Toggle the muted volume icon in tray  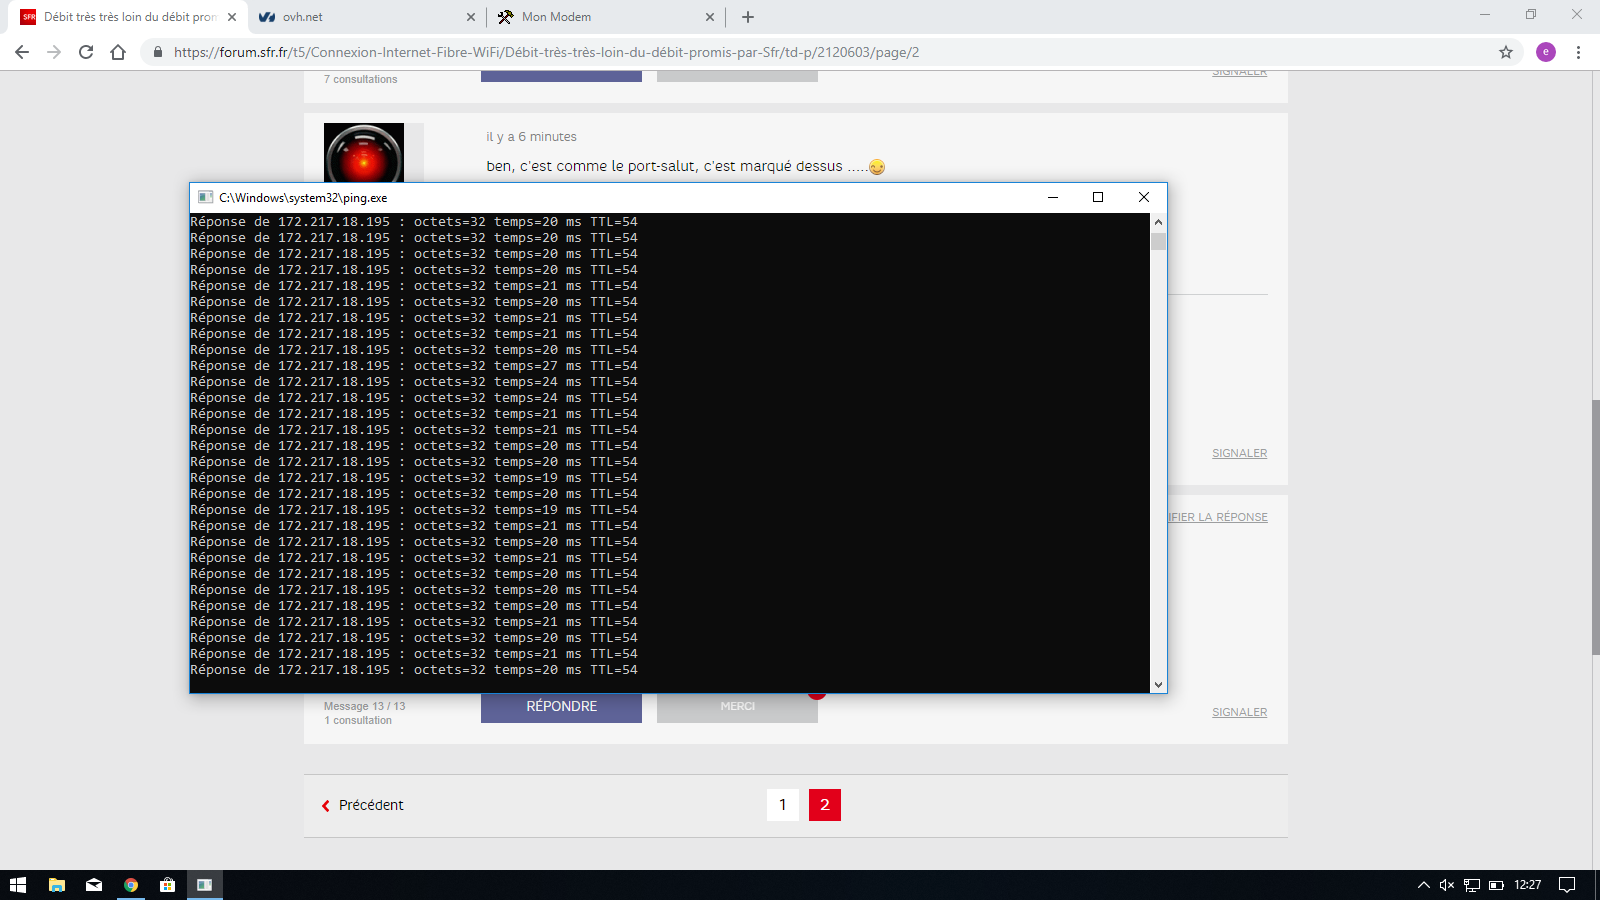click(x=1446, y=885)
